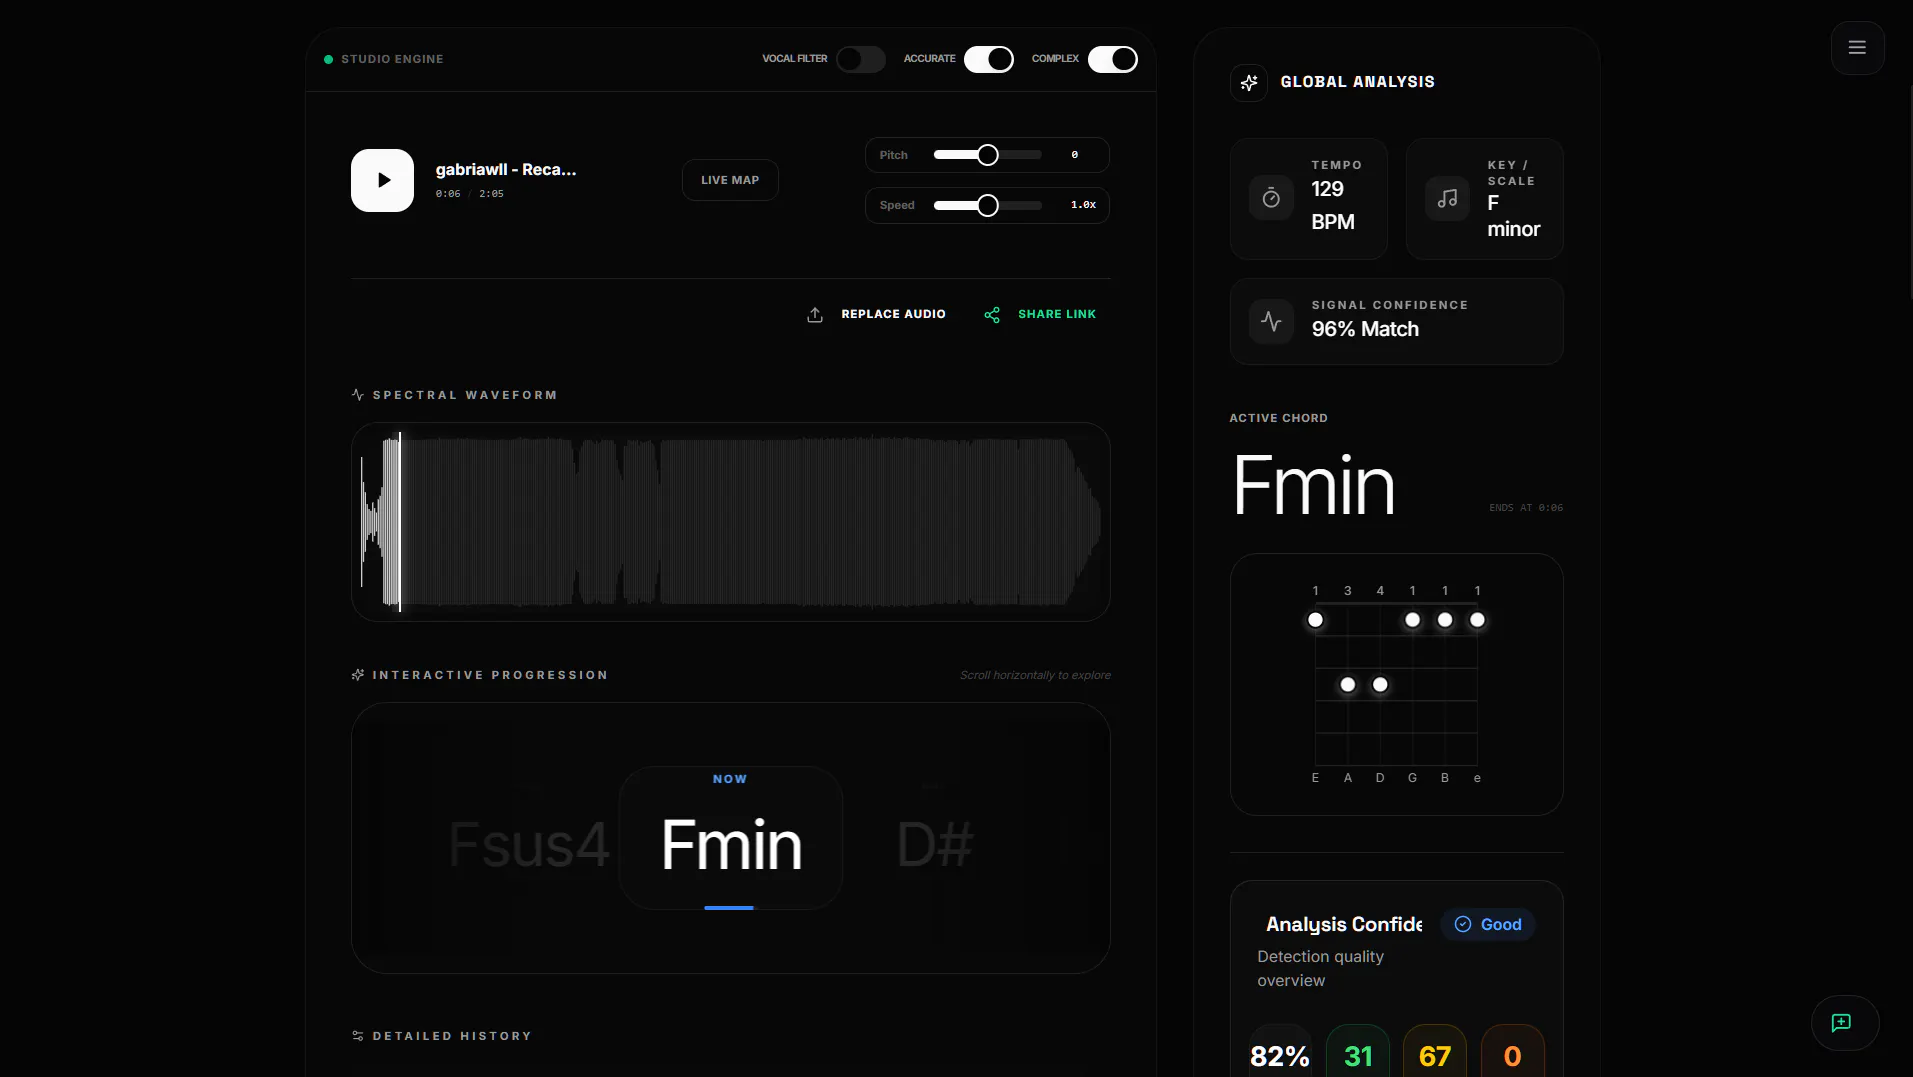Click the fret dot on A string
1913x1077 pixels.
click(x=1348, y=685)
